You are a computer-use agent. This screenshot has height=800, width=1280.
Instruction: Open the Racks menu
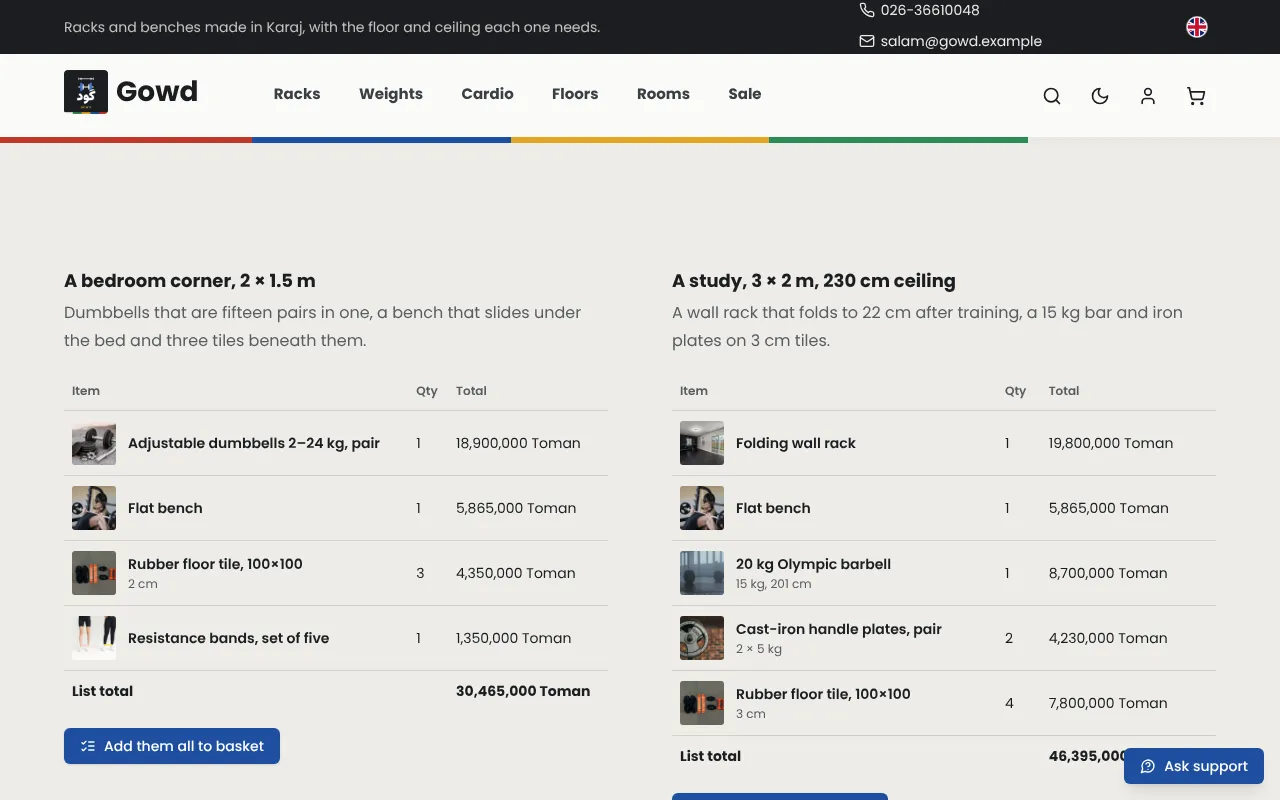pos(297,94)
